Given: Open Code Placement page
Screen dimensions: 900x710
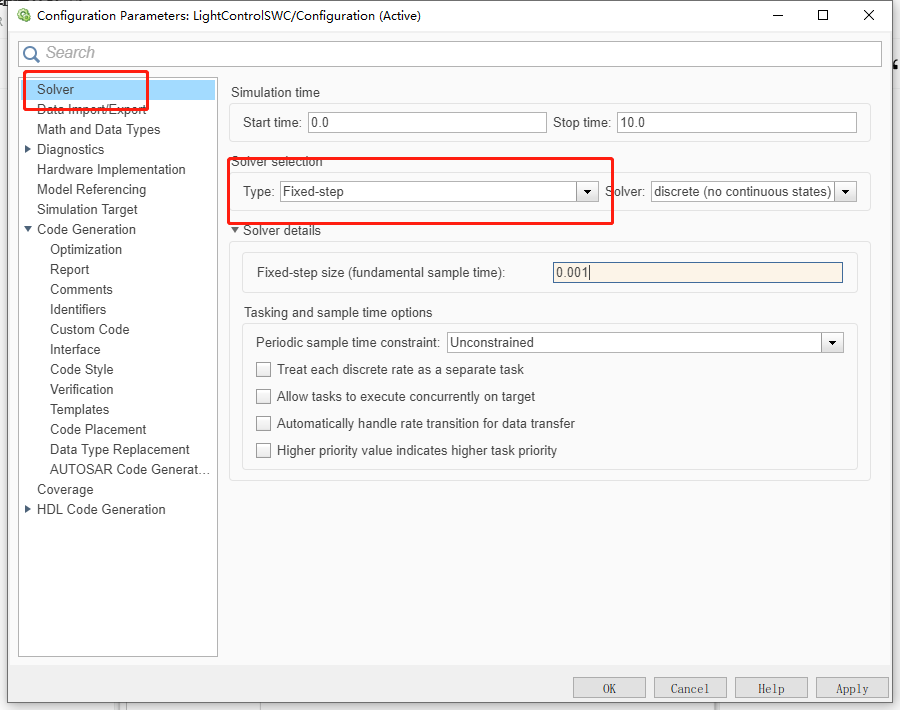Looking at the screenshot, I should point(98,429).
